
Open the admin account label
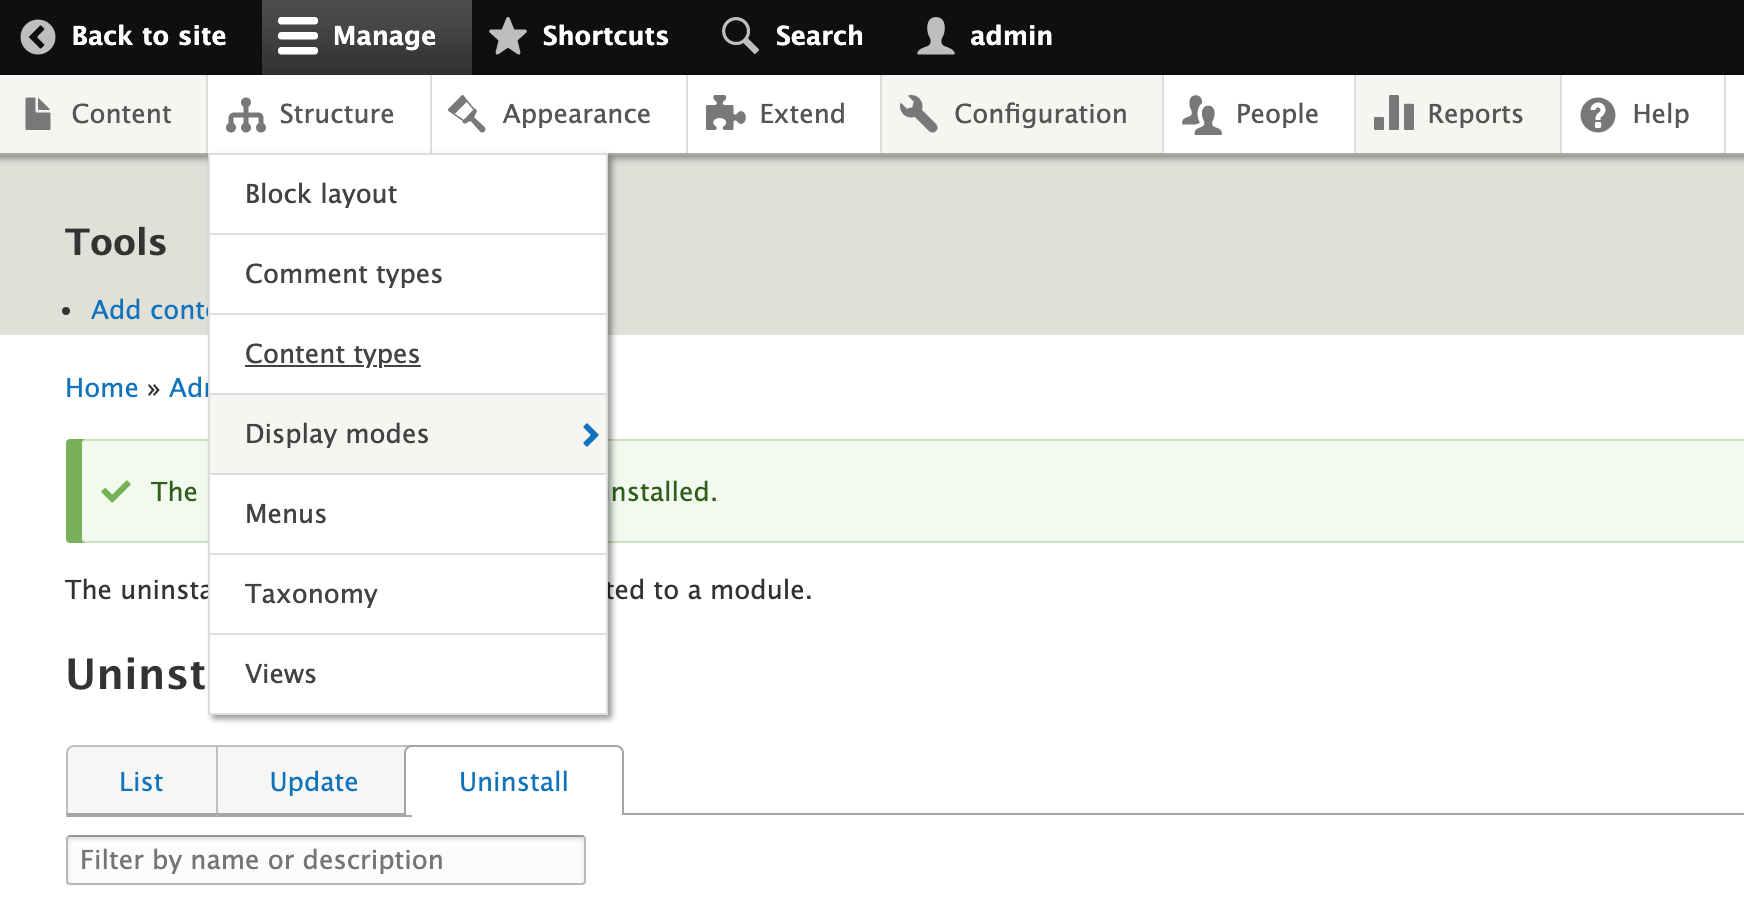[1011, 36]
